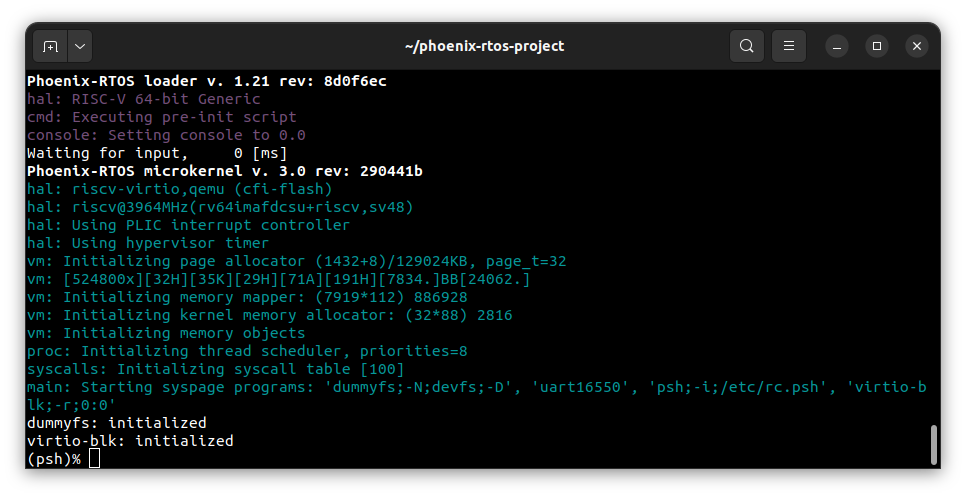966x497 pixels.
Task: Open the terminal search tool
Action: pos(746,46)
